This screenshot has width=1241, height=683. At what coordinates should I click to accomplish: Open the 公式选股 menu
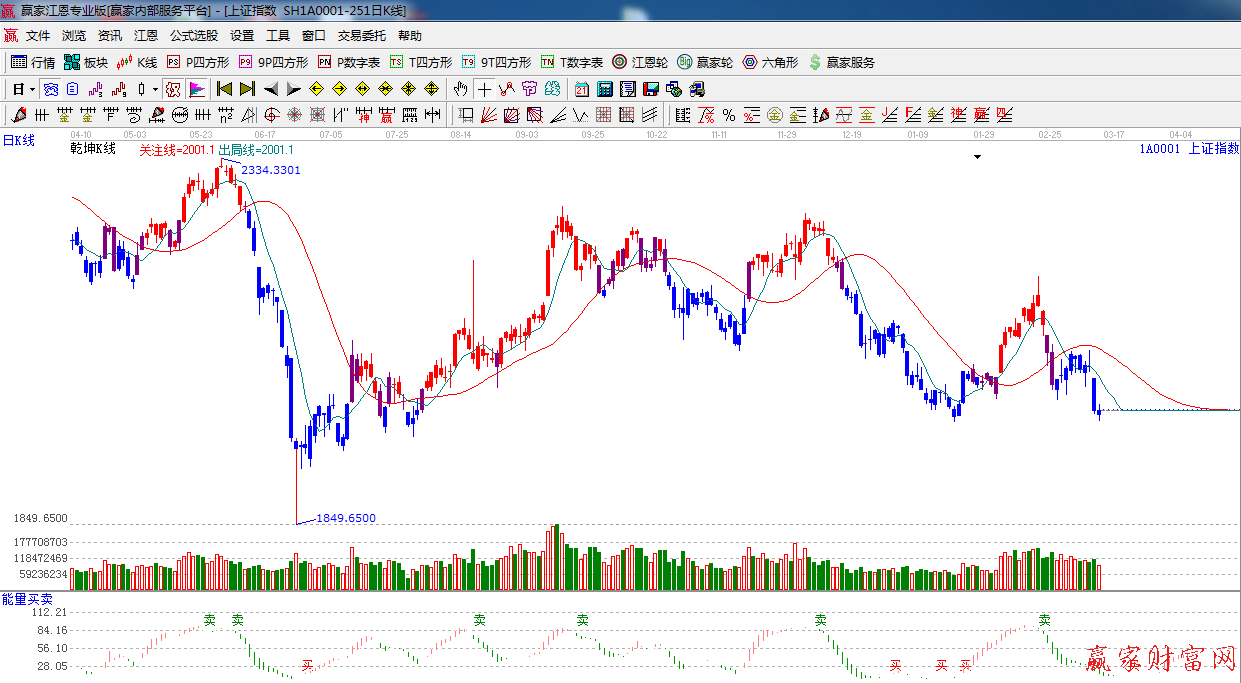tap(193, 35)
